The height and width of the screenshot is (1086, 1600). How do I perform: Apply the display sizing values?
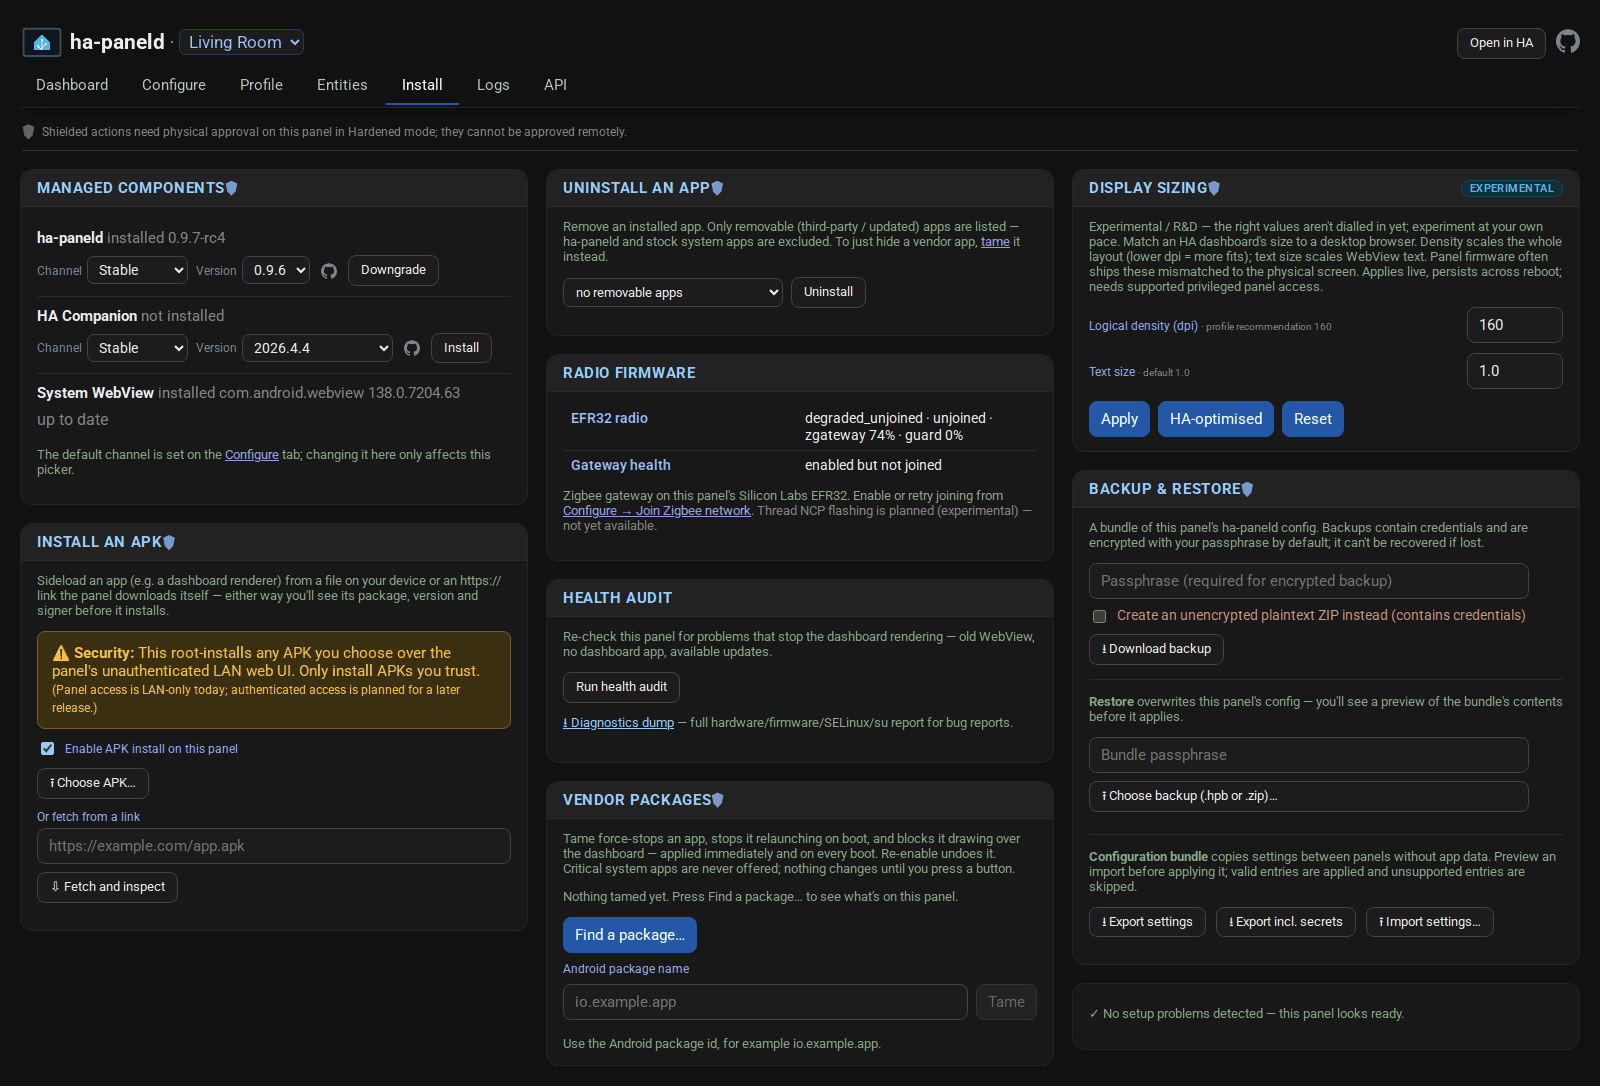[x=1119, y=419]
